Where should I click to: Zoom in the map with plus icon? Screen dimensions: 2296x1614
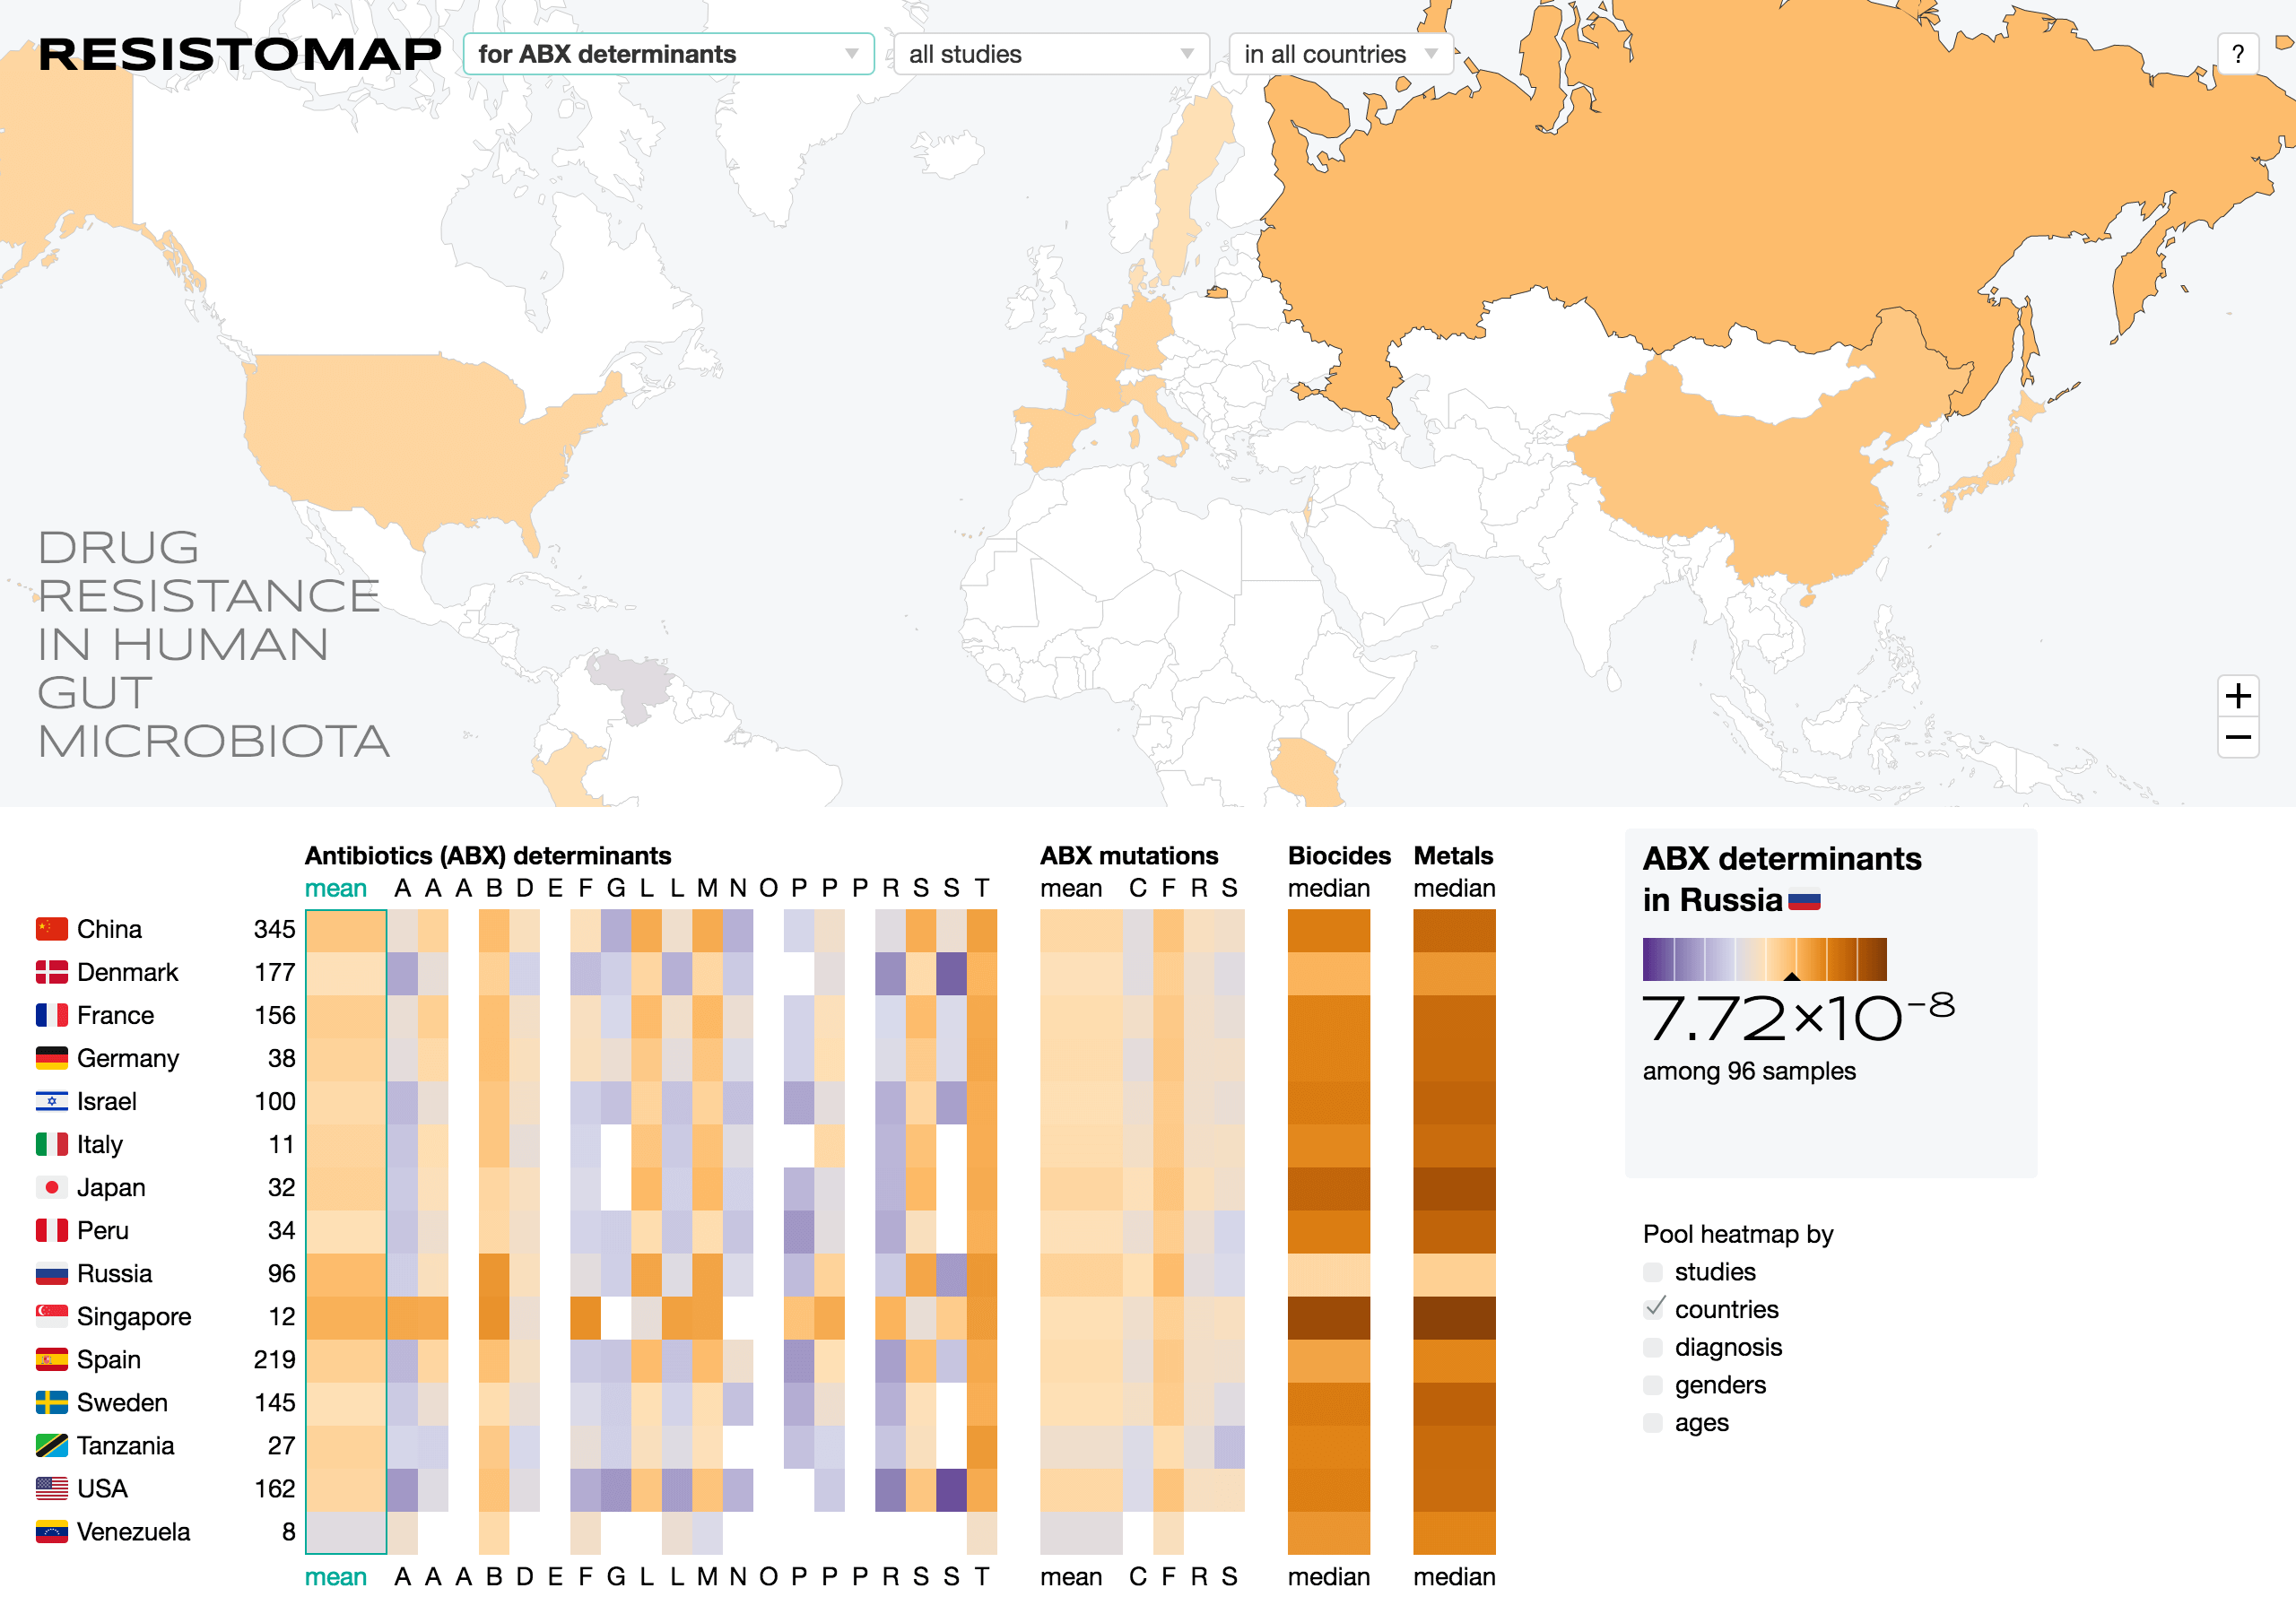[x=2237, y=695]
